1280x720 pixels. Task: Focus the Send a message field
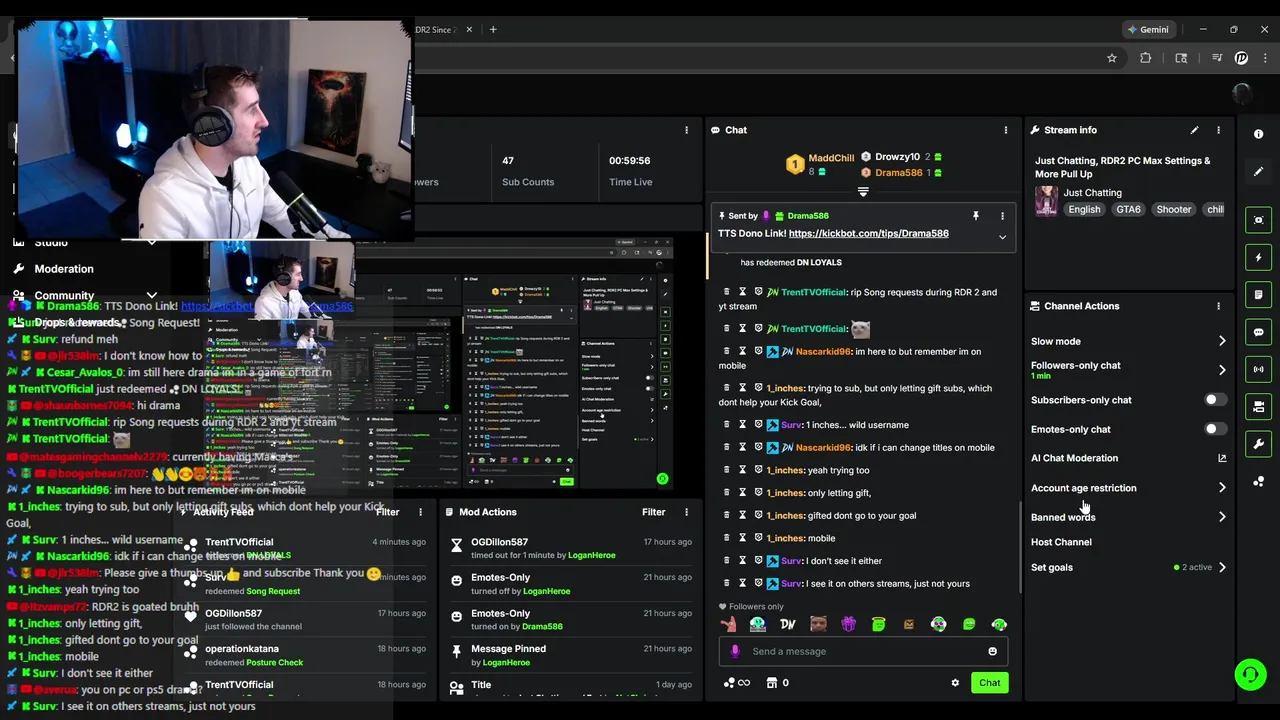coord(863,651)
